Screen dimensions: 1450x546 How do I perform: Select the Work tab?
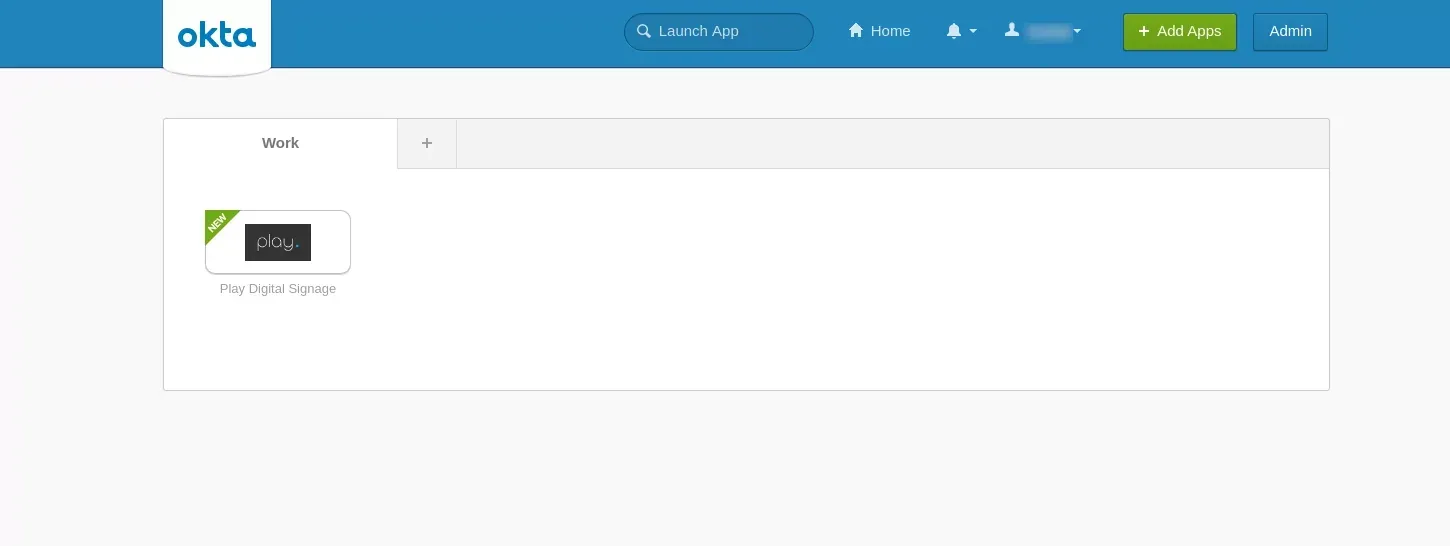pos(280,143)
